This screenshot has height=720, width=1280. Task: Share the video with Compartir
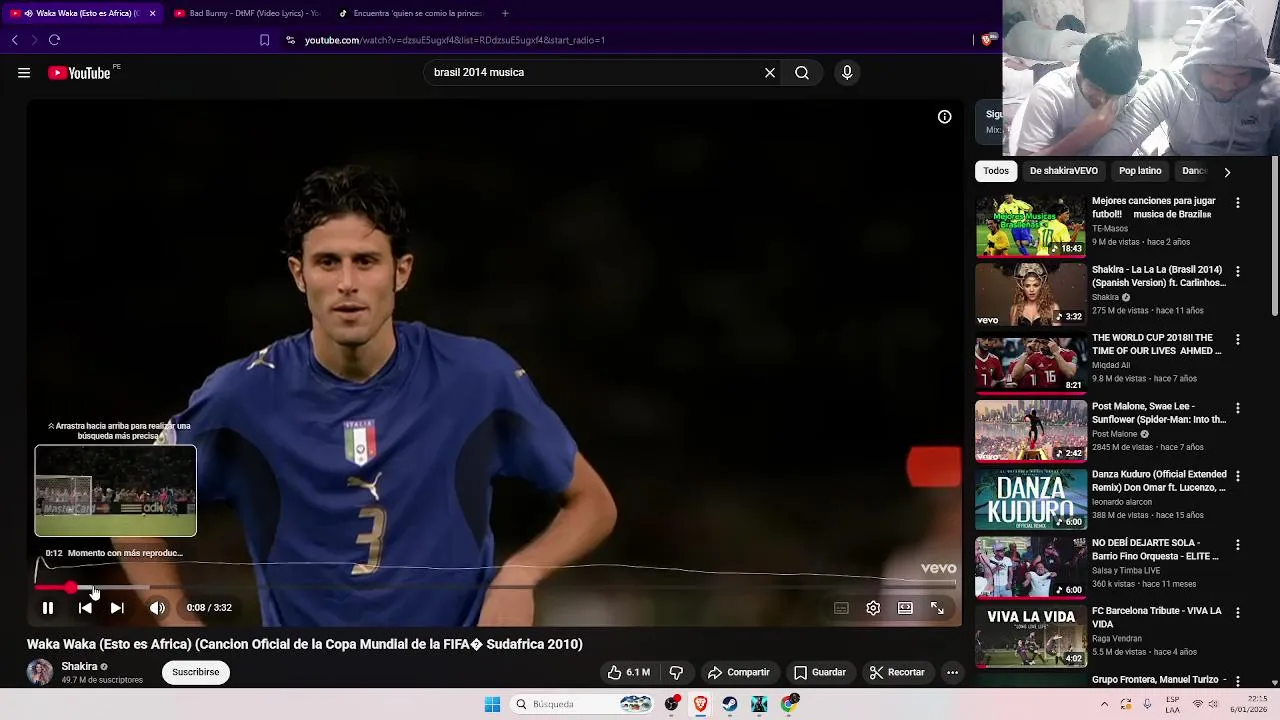738,672
